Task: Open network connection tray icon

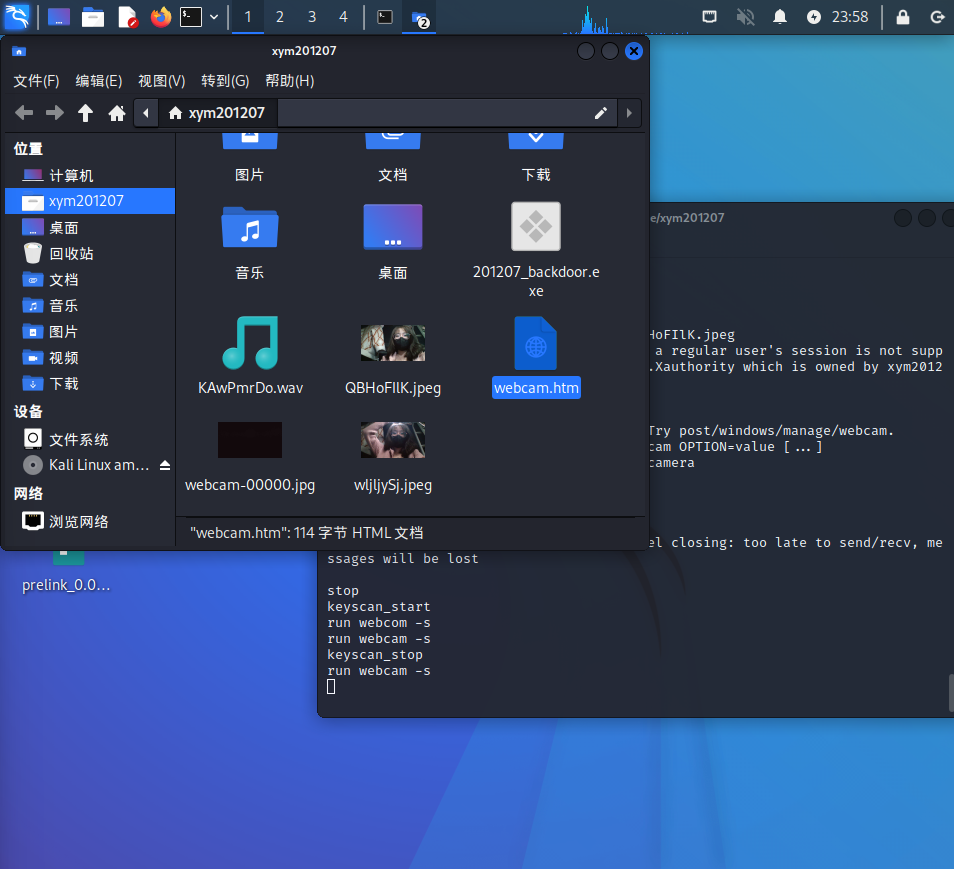Action: click(x=709, y=17)
